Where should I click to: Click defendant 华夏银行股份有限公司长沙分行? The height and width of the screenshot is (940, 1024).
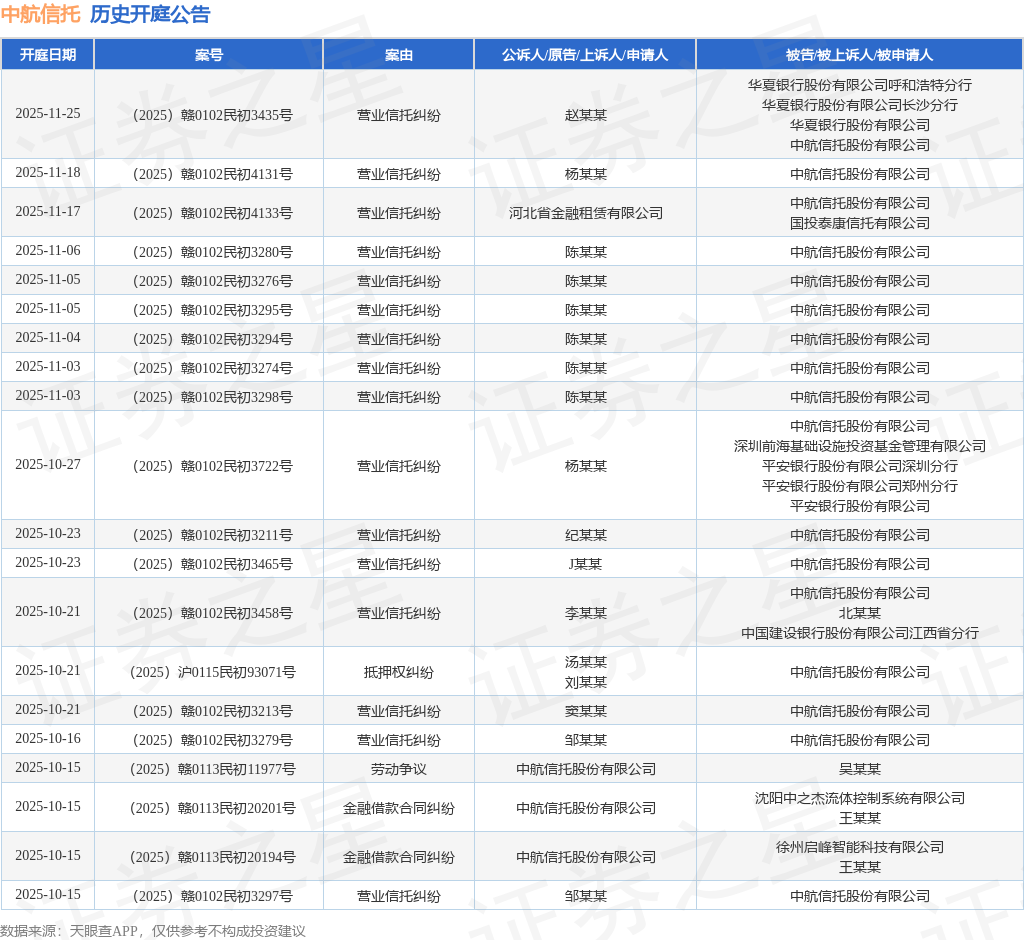859,105
